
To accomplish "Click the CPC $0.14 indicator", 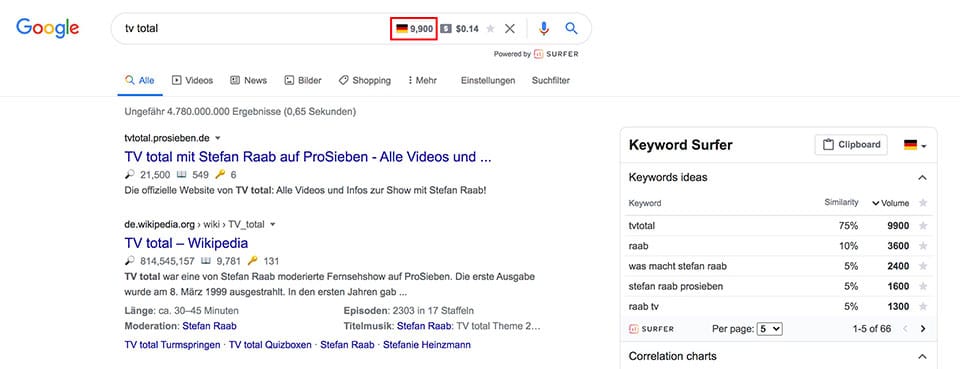I will [x=460, y=28].
